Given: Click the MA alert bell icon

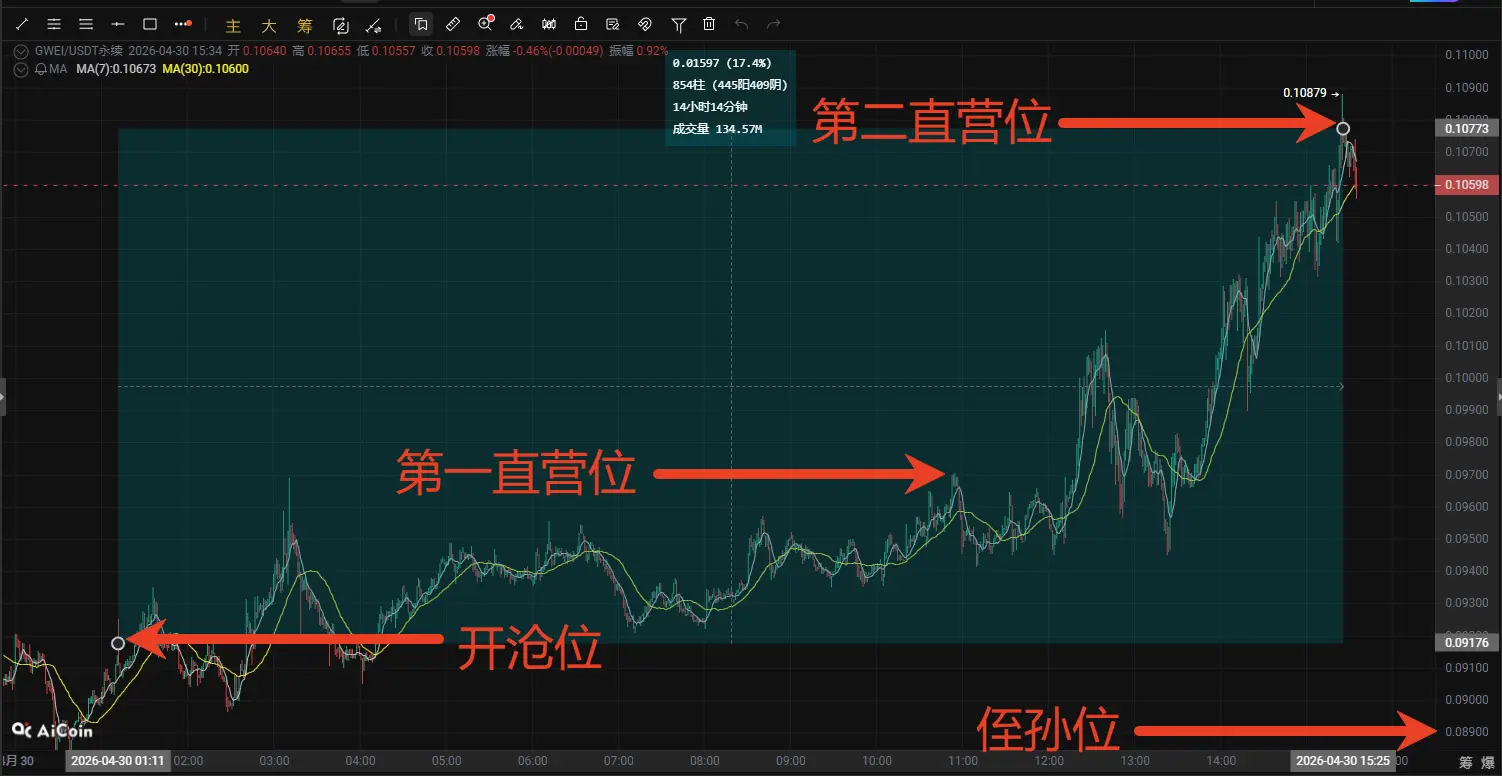Looking at the screenshot, I should tap(41, 69).
